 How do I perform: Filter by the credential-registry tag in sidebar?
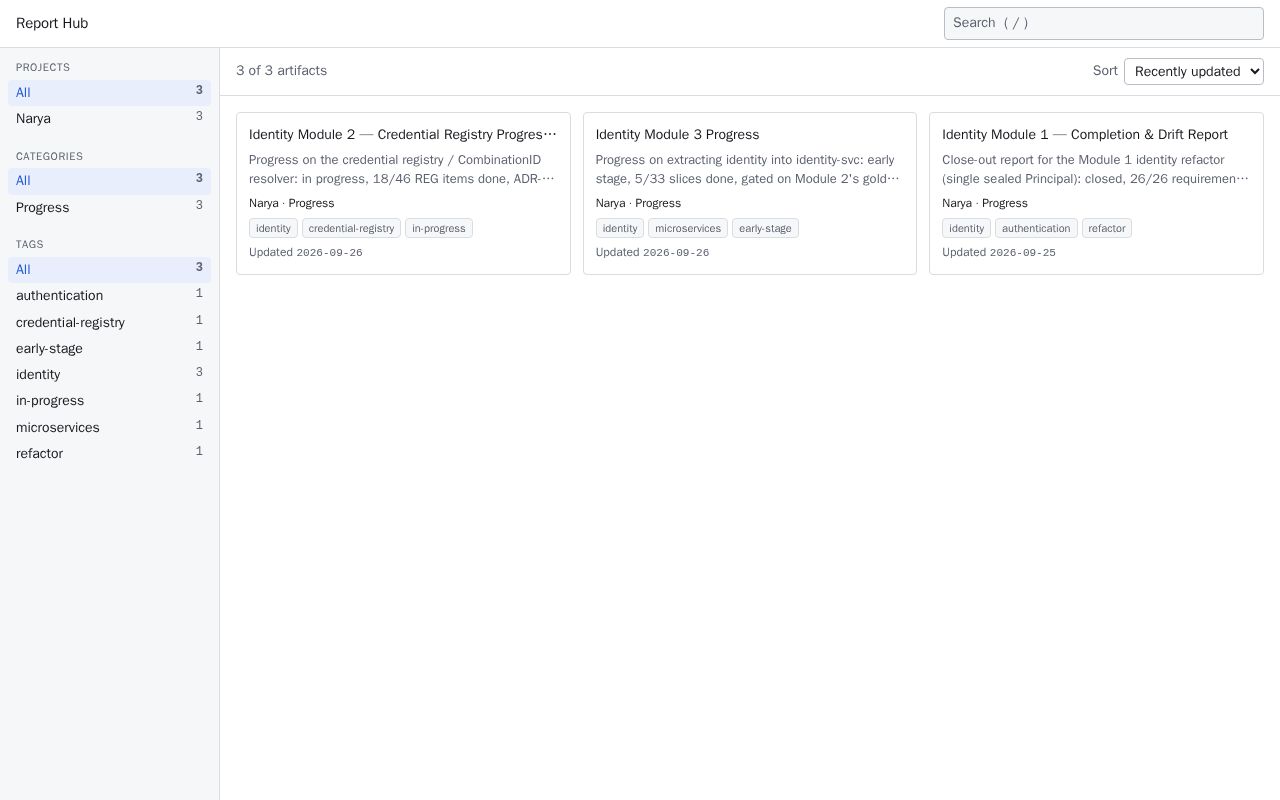coord(109,322)
